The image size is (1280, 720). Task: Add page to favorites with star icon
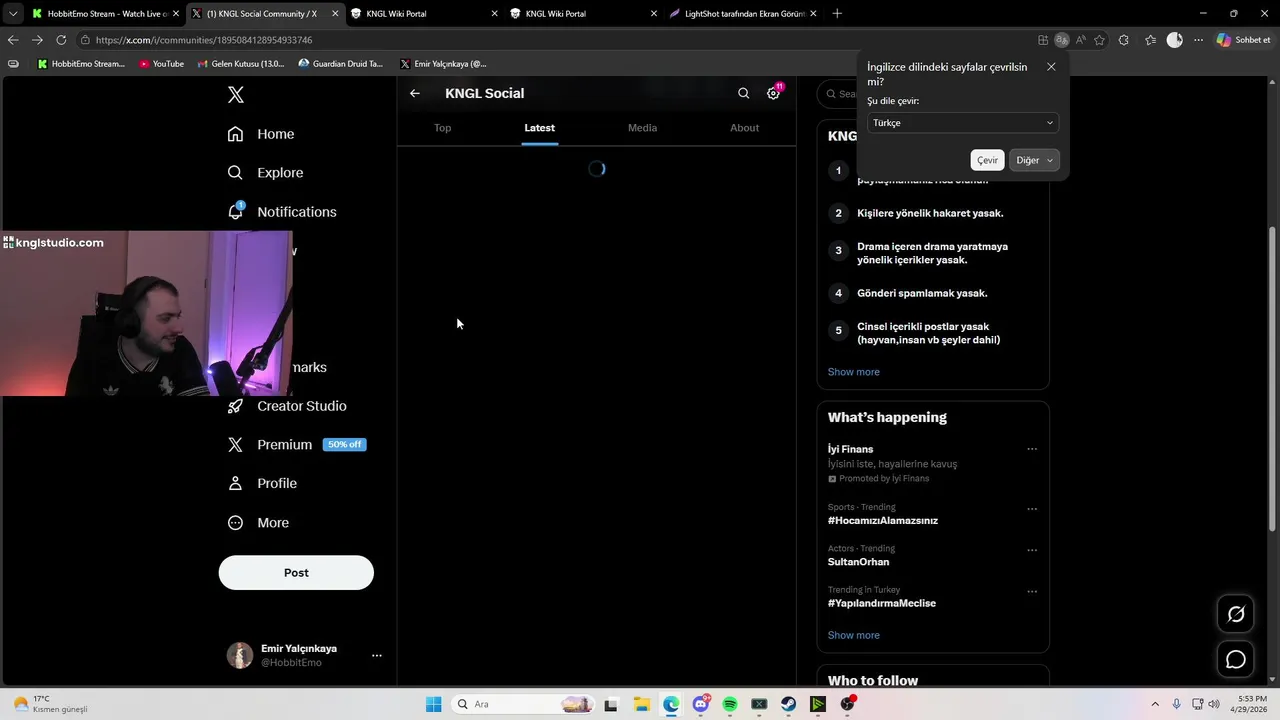pyautogui.click(x=1100, y=40)
